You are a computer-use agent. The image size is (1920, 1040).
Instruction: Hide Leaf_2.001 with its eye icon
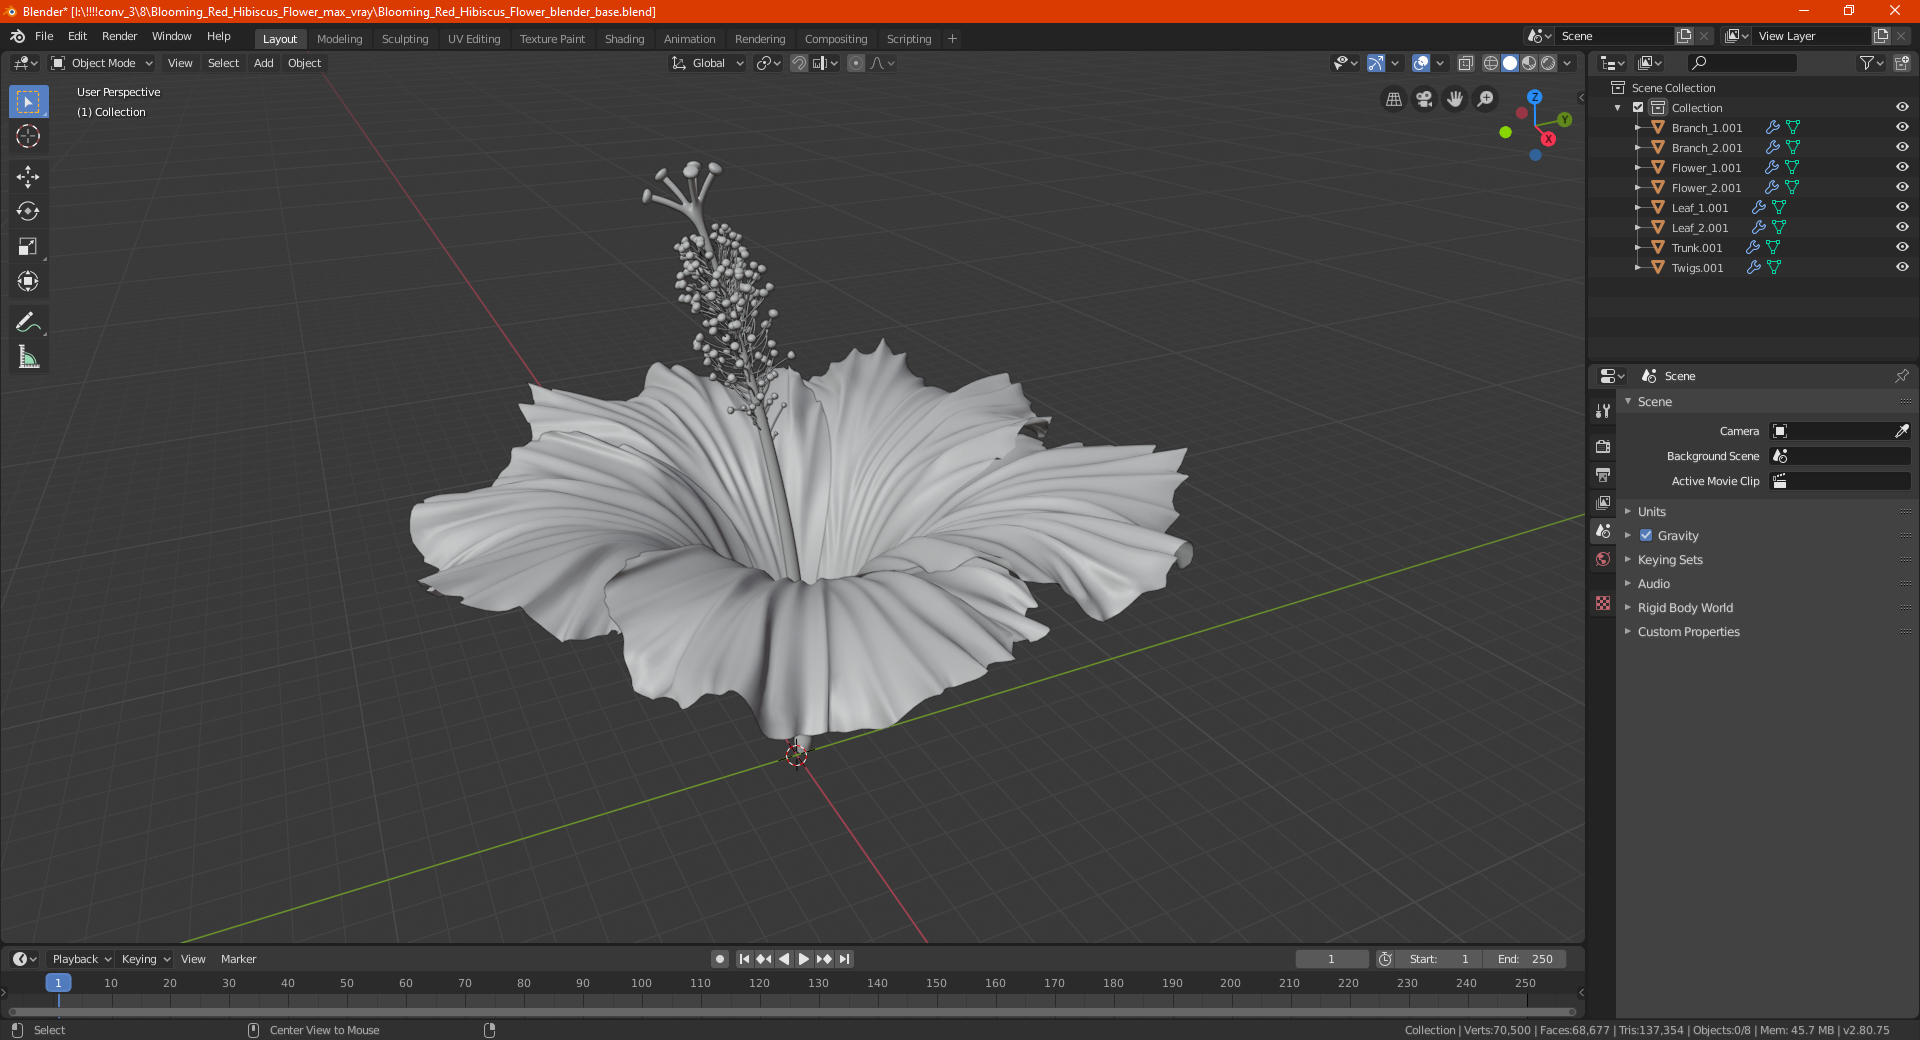(x=1902, y=228)
